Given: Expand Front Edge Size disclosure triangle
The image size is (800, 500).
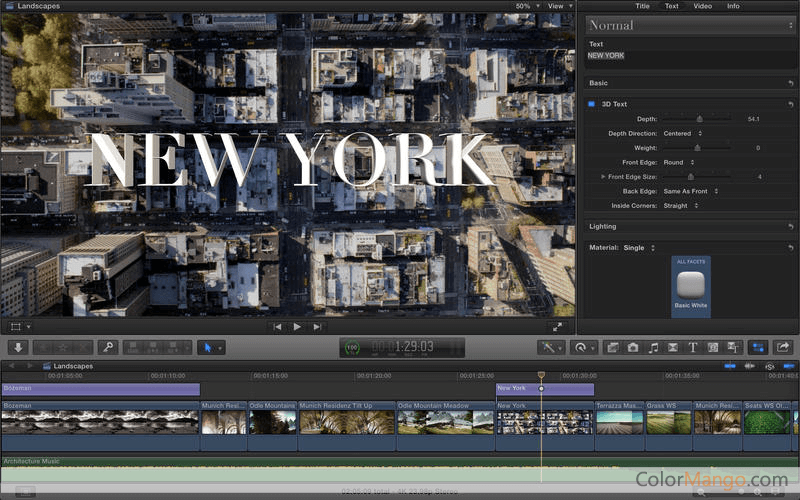Looking at the screenshot, I should (x=603, y=177).
